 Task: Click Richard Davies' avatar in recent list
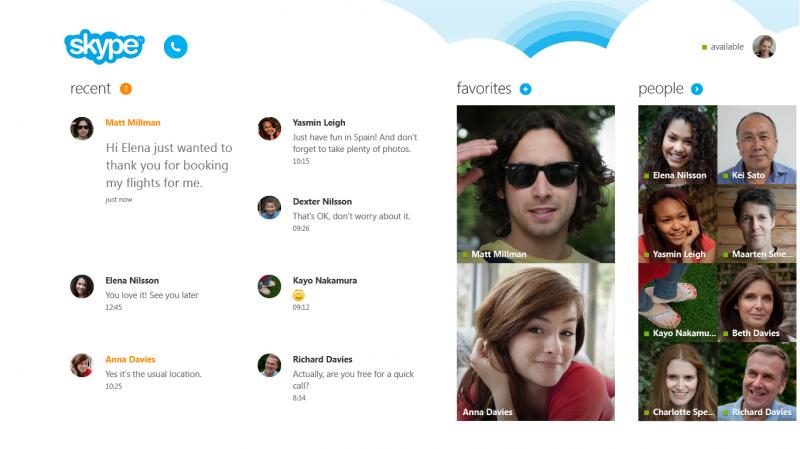(x=269, y=365)
